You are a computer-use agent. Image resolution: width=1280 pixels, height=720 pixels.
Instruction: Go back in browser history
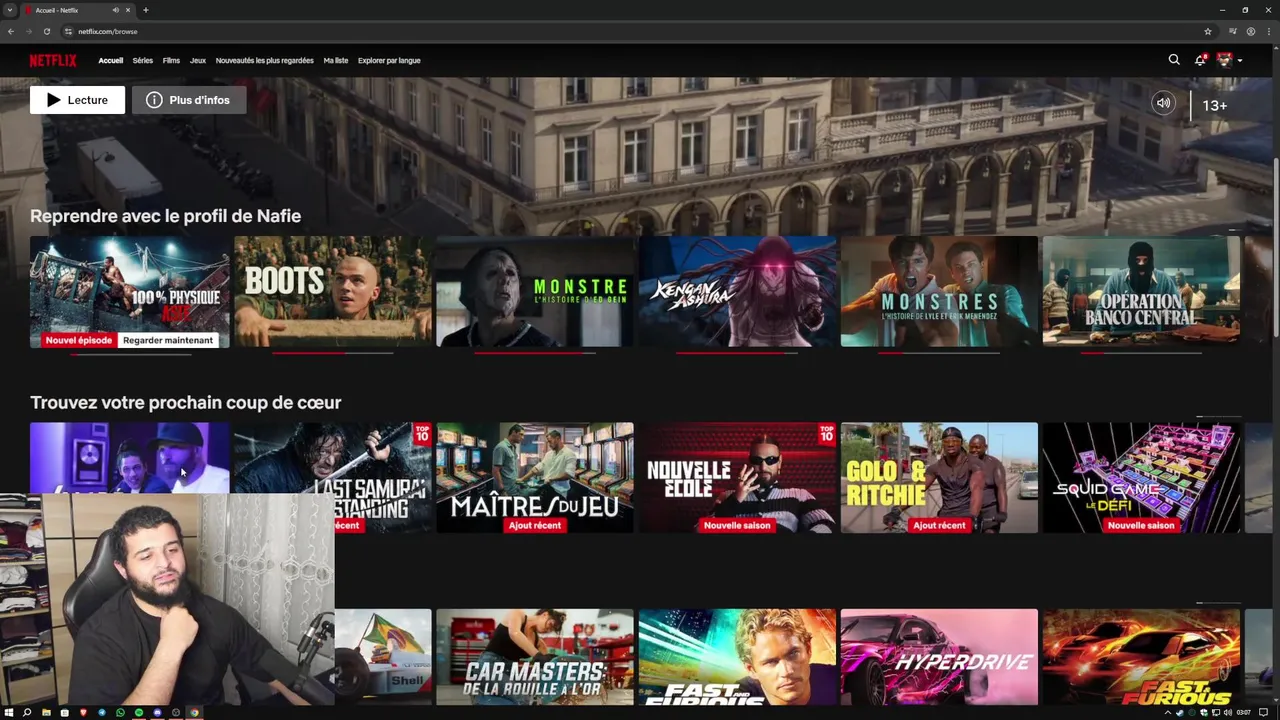tap(11, 31)
